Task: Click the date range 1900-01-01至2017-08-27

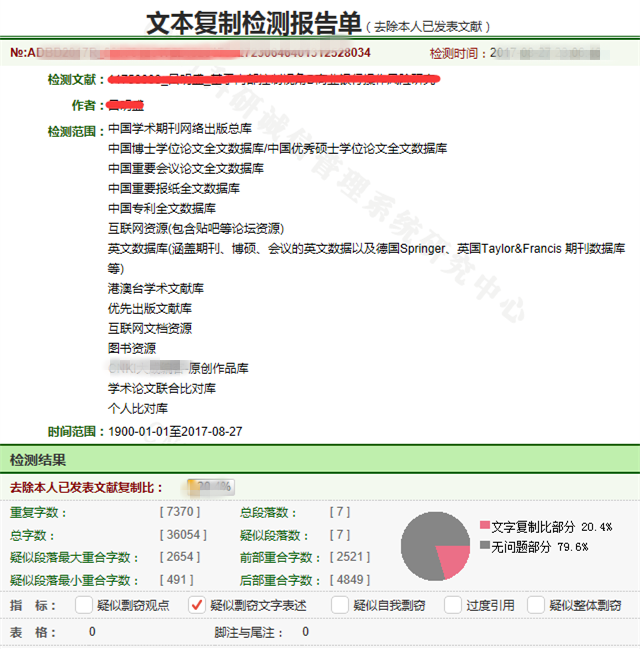Action: tap(175, 432)
